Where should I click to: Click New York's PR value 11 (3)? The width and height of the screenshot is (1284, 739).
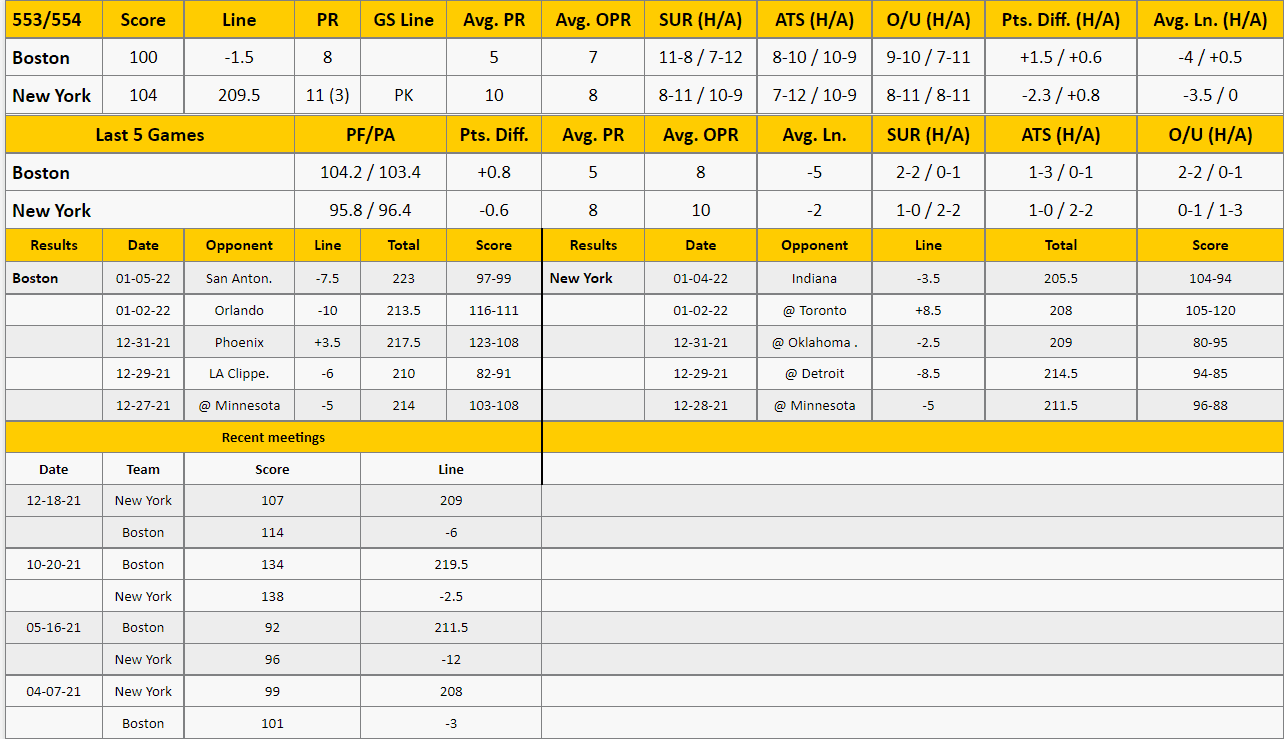(327, 96)
